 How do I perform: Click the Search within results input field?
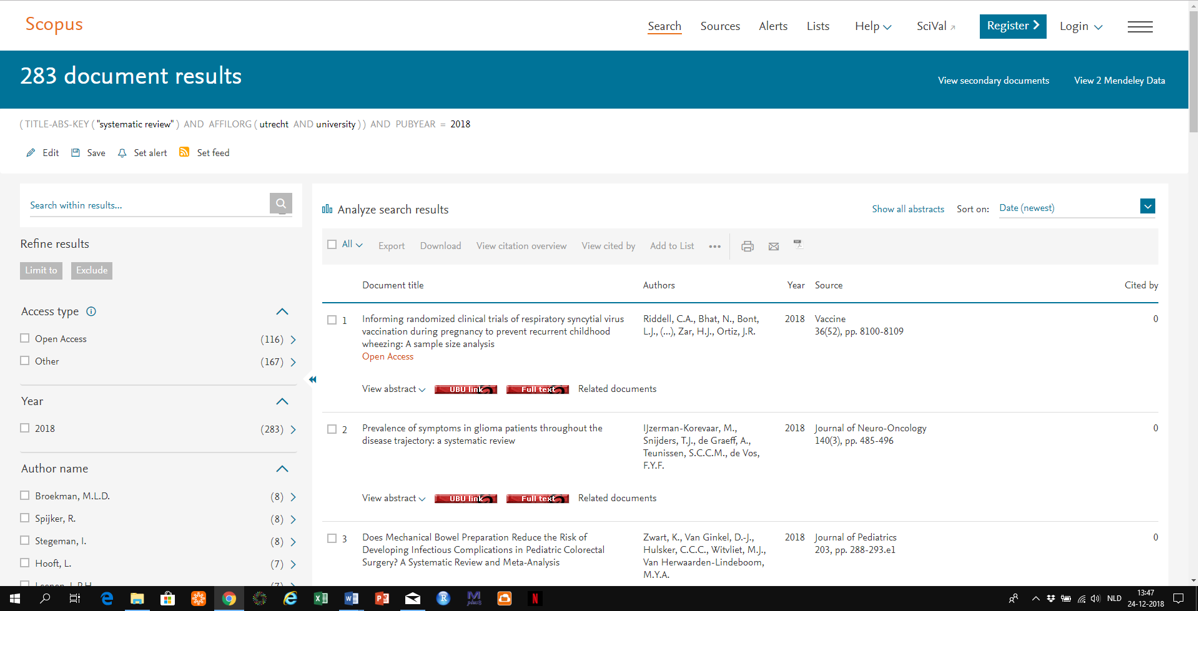coord(147,205)
